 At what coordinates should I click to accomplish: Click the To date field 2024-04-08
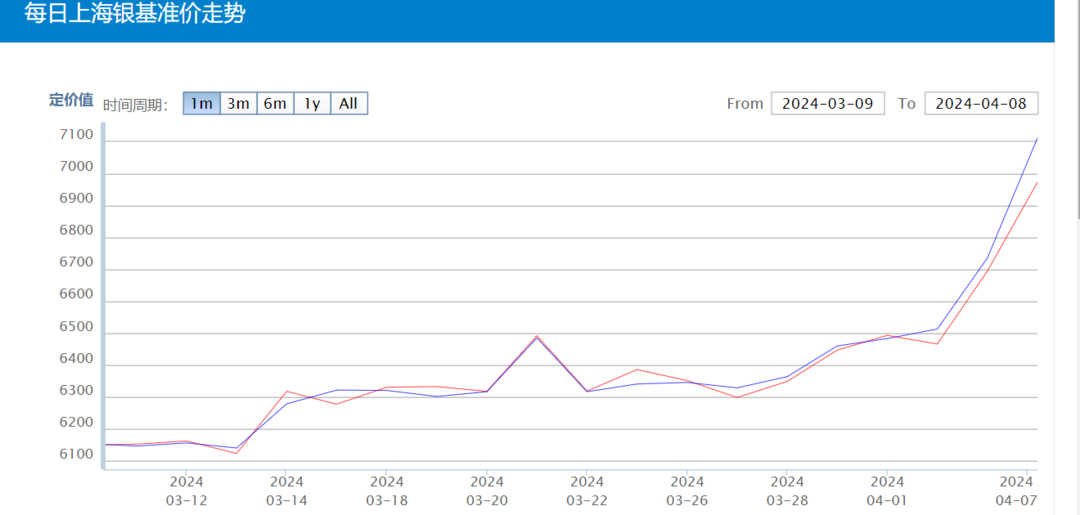click(x=981, y=103)
